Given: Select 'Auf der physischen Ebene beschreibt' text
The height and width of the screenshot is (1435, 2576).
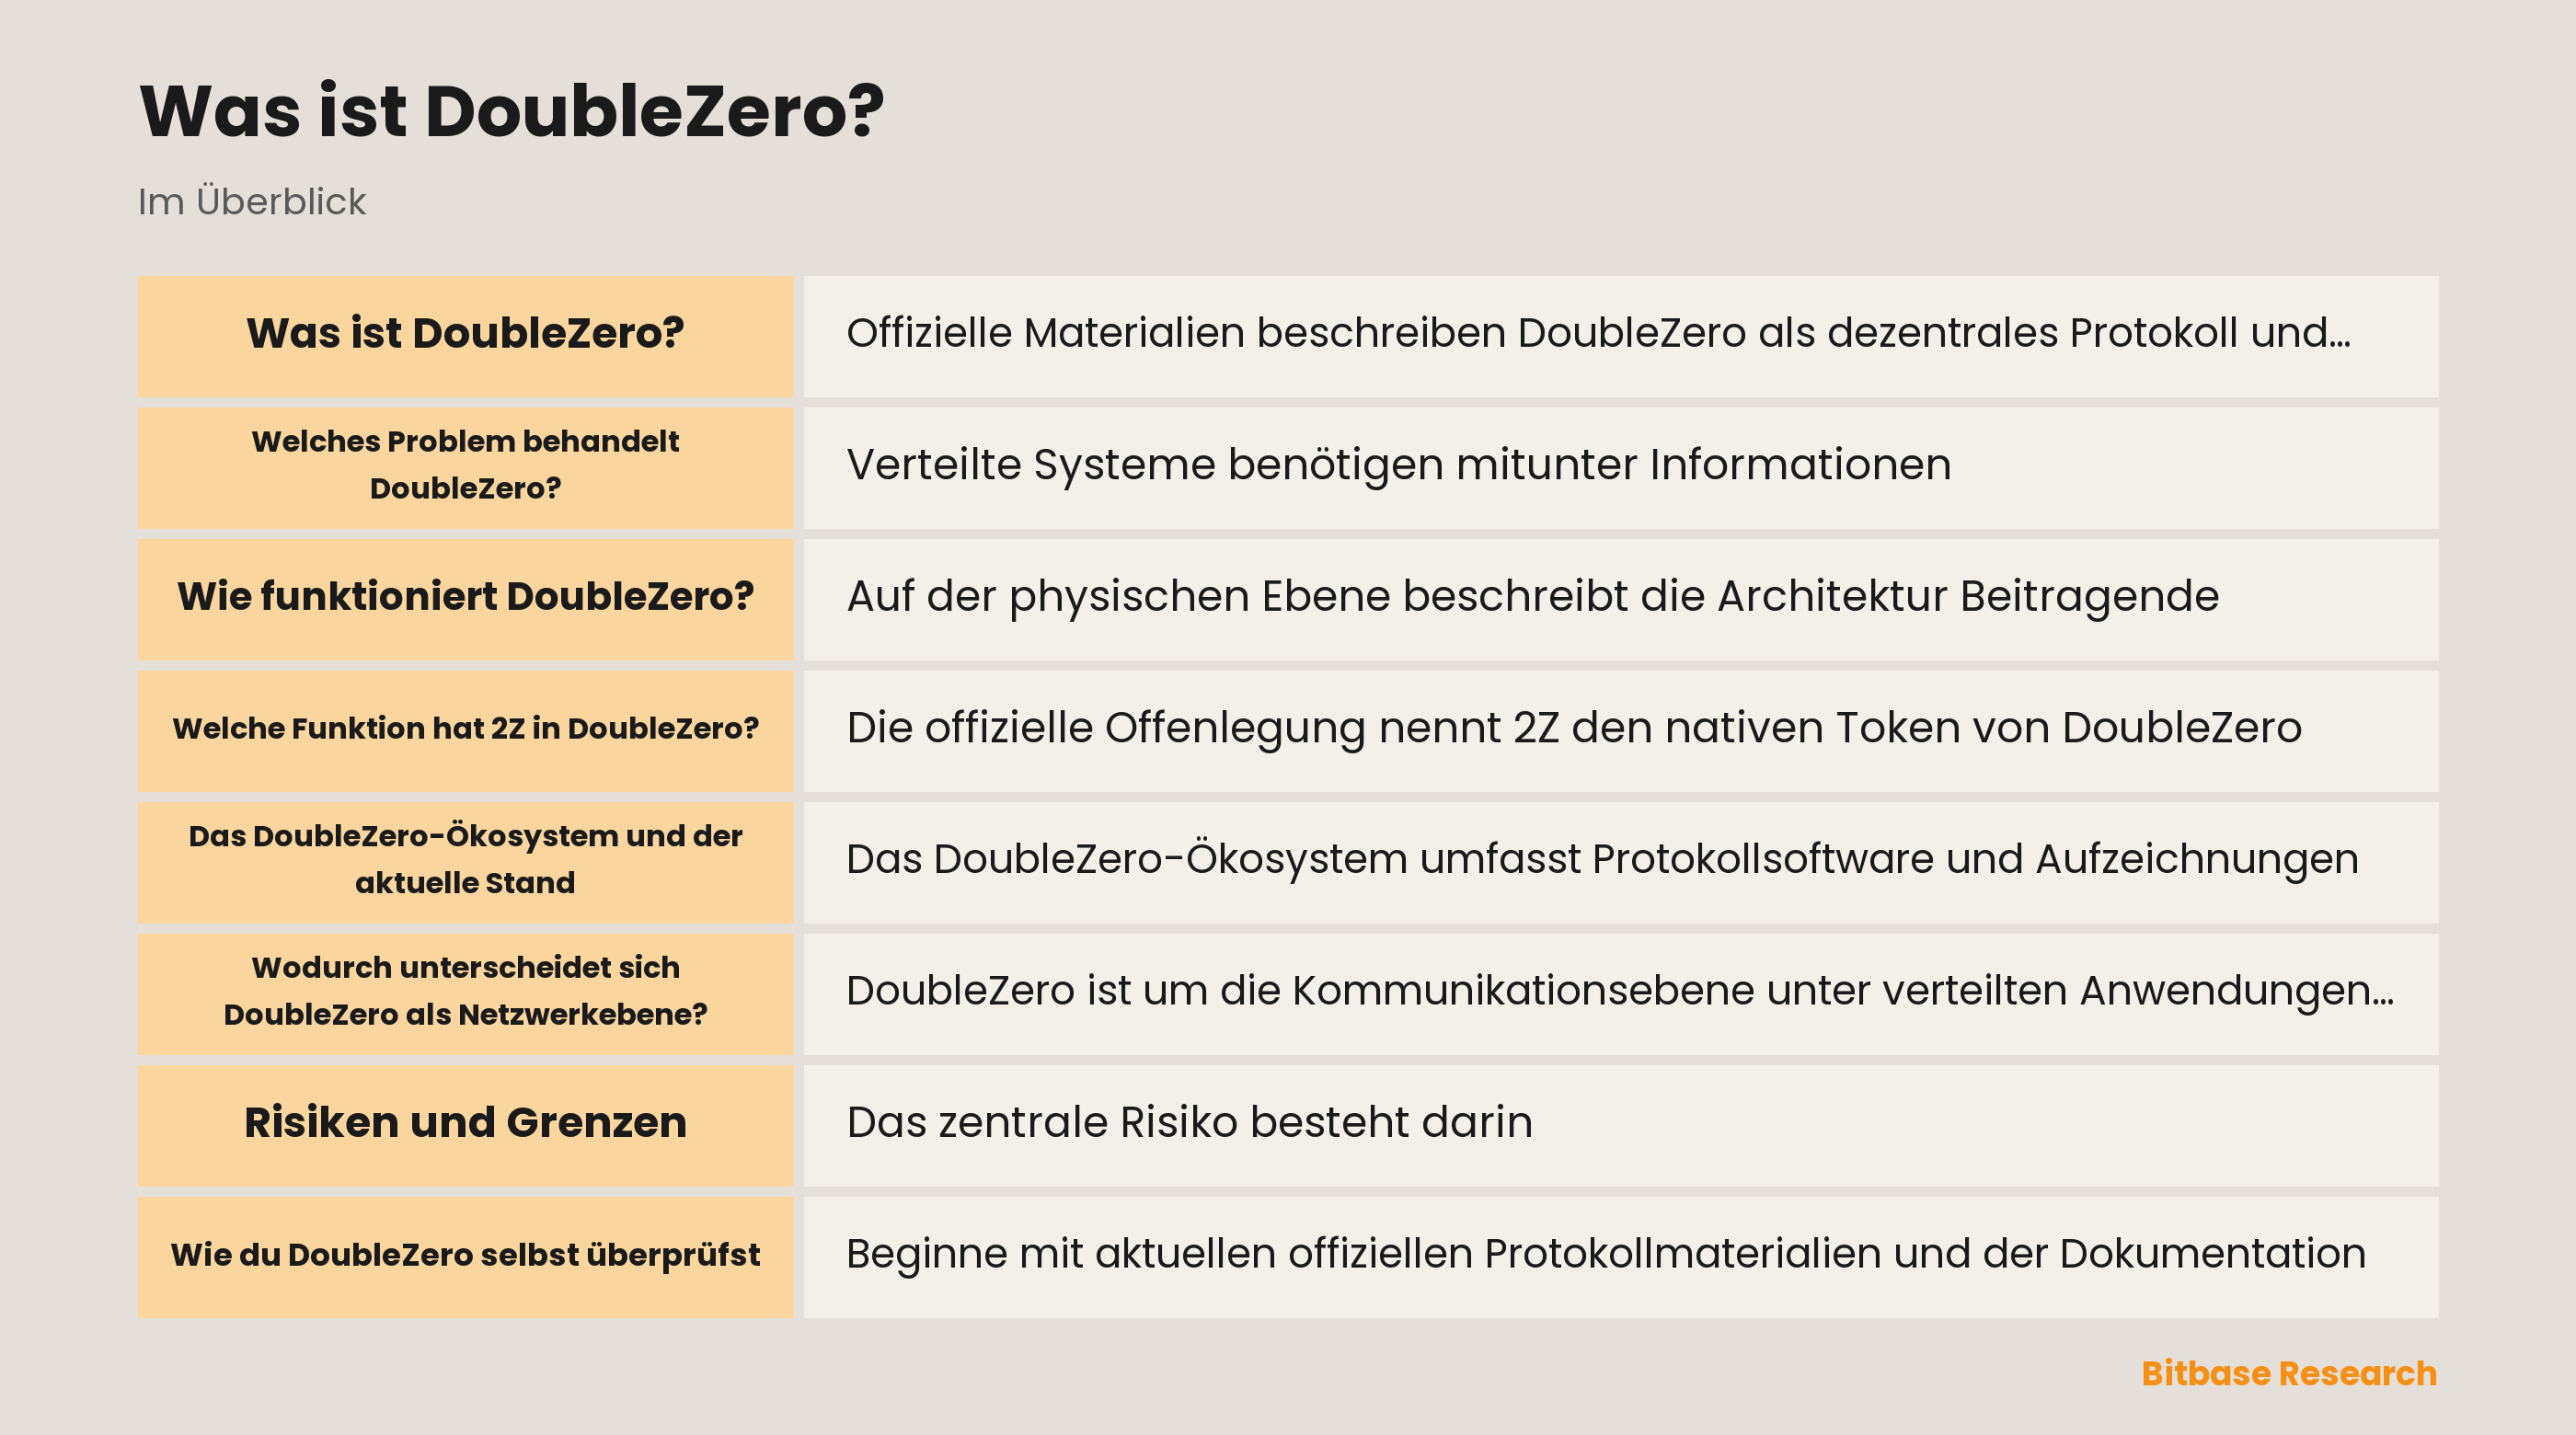Looking at the screenshot, I should (1237, 596).
